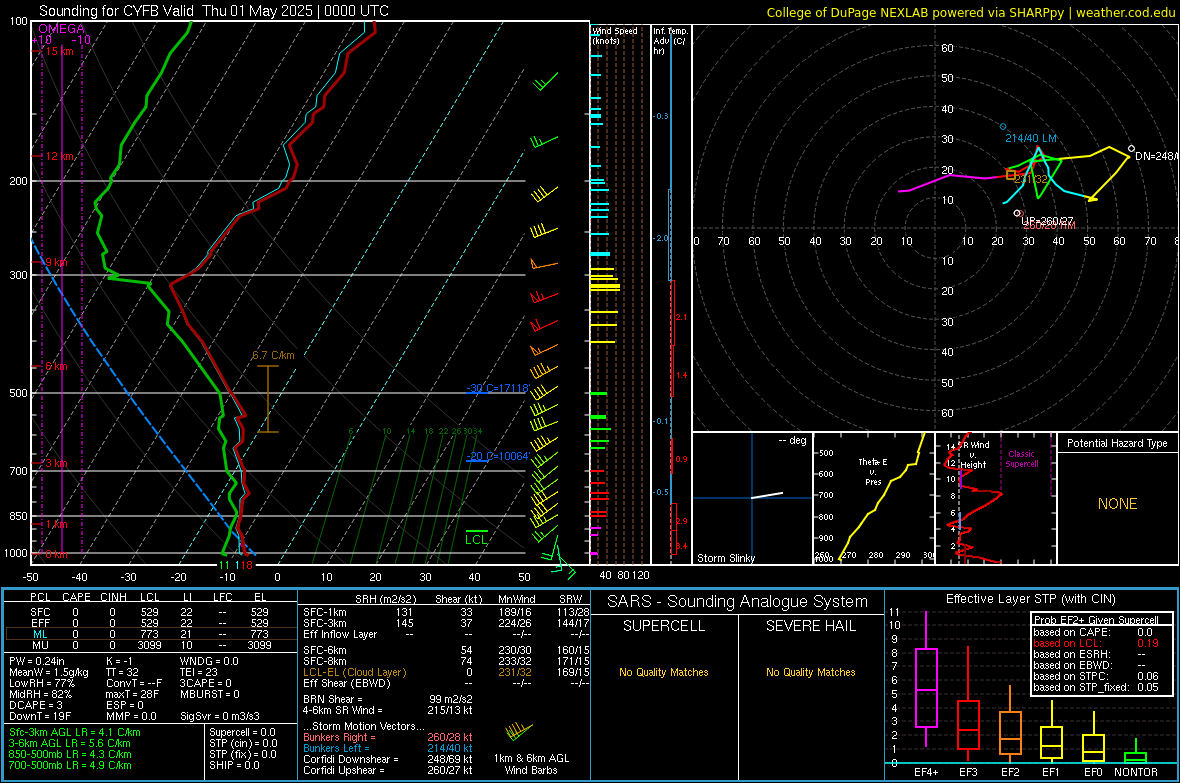This screenshot has height=783, width=1180.
Task: Select the SFC-6km kinematics row
Action: (x=446, y=650)
